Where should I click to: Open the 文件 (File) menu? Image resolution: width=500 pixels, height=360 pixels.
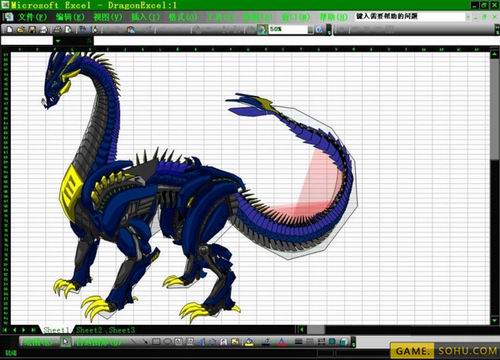(32, 17)
